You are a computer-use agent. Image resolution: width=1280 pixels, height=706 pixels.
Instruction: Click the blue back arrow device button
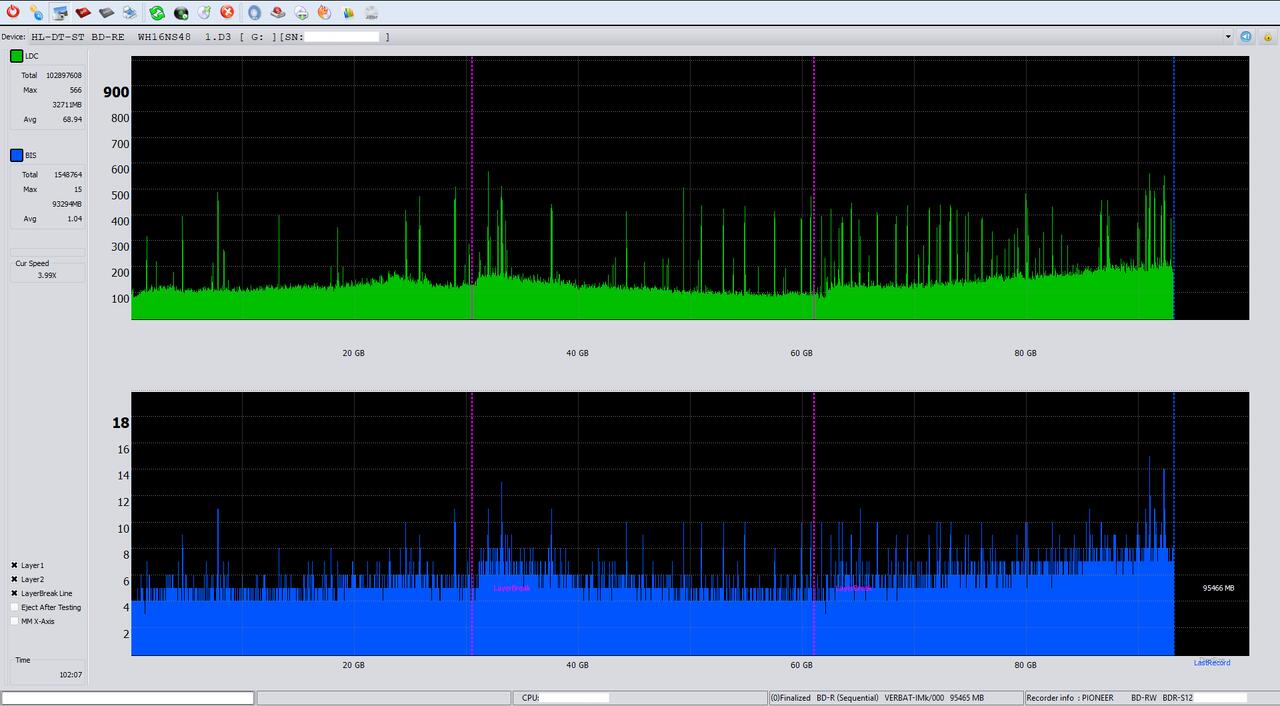point(1246,37)
